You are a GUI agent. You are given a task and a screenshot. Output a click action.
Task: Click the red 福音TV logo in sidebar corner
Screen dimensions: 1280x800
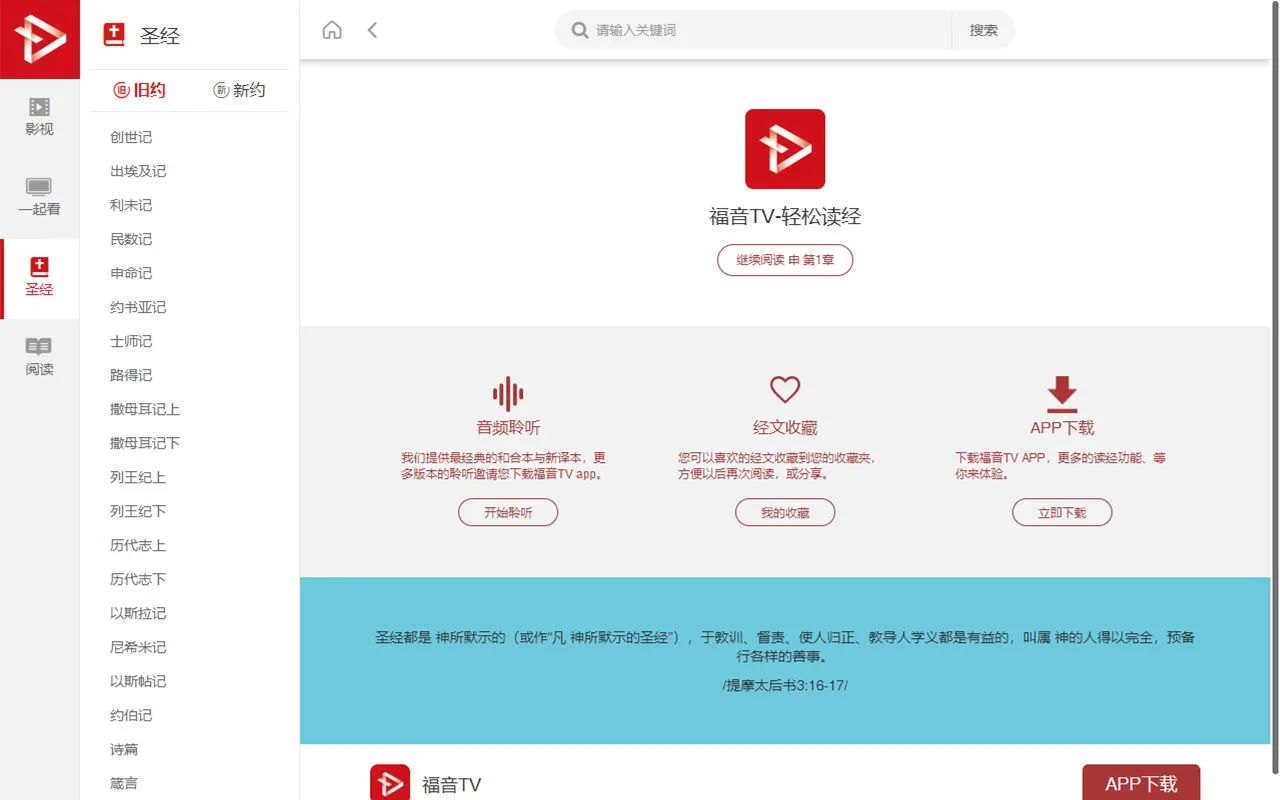point(40,39)
